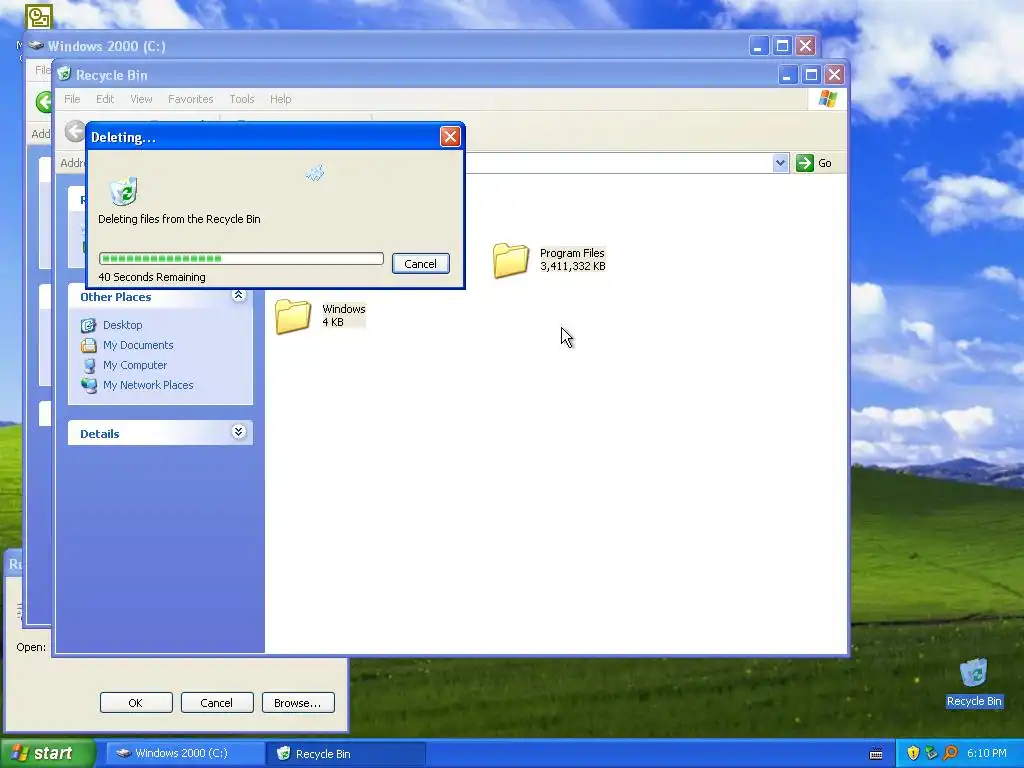Minimize the Recycle Bin window
The height and width of the screenshot is (768, 1024).
[787, 74]
